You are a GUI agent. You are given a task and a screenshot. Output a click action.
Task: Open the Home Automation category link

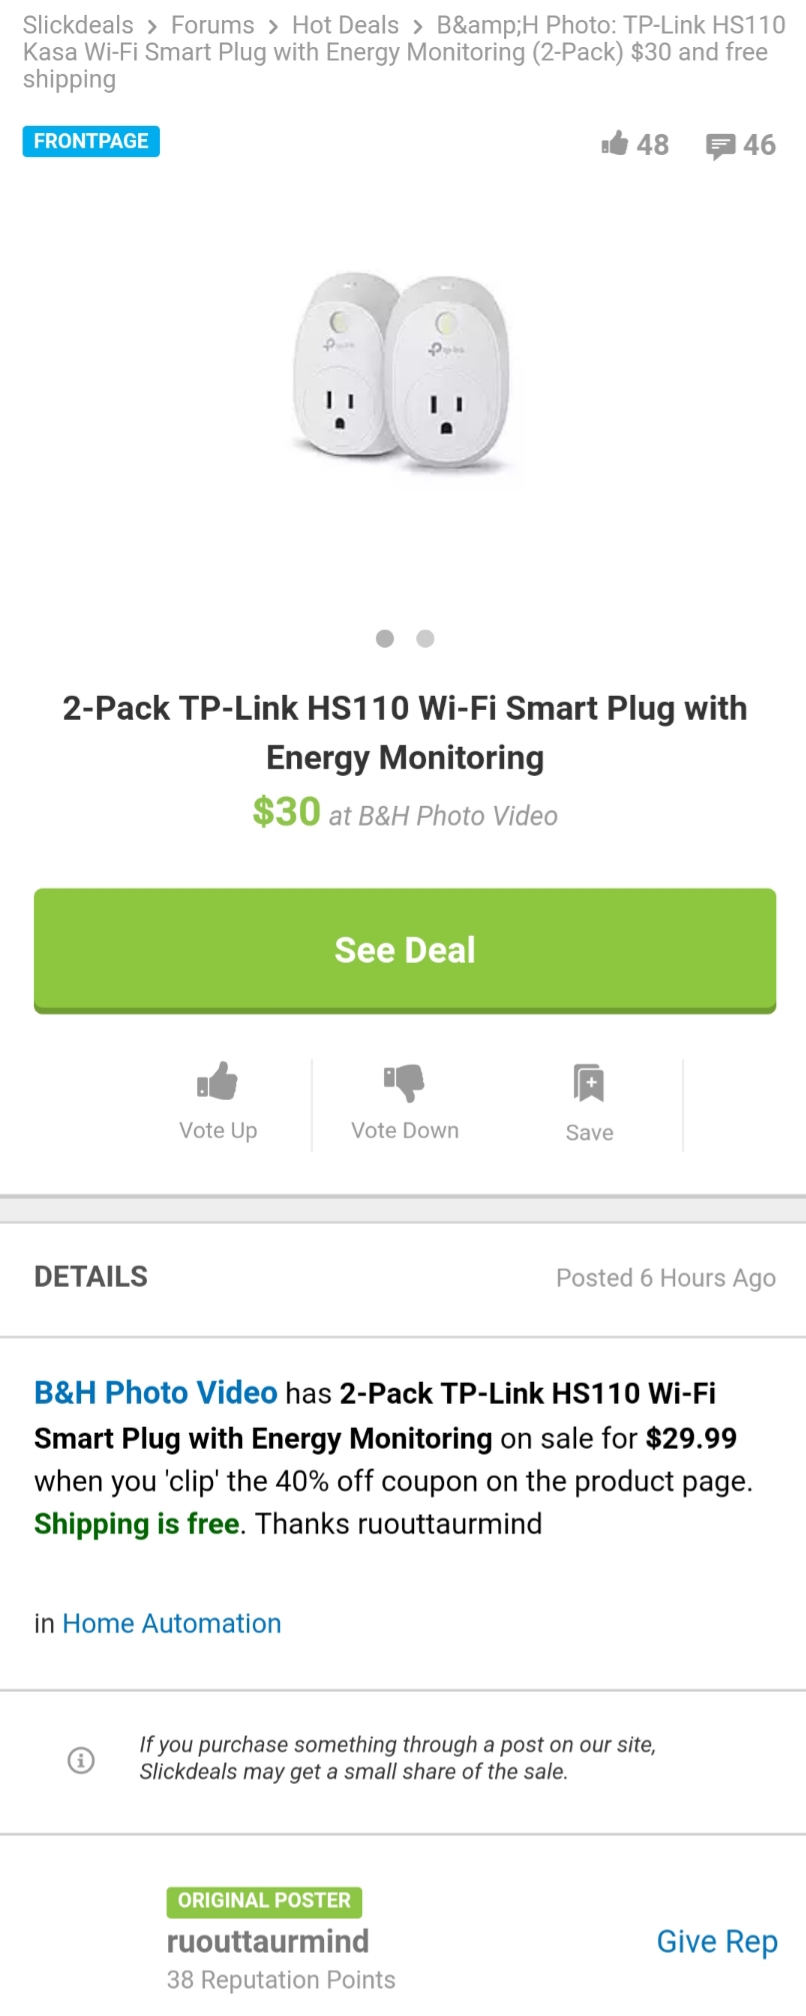click(172, 1623)
